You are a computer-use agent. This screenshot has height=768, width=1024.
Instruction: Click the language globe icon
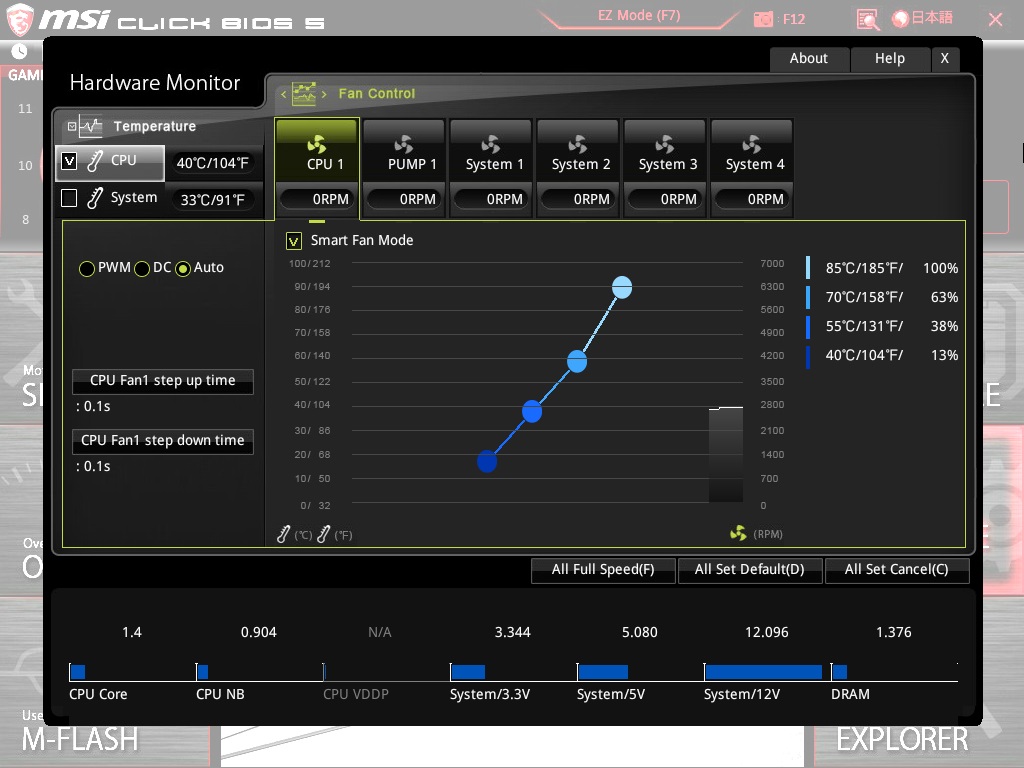click(x=901, y=19)
